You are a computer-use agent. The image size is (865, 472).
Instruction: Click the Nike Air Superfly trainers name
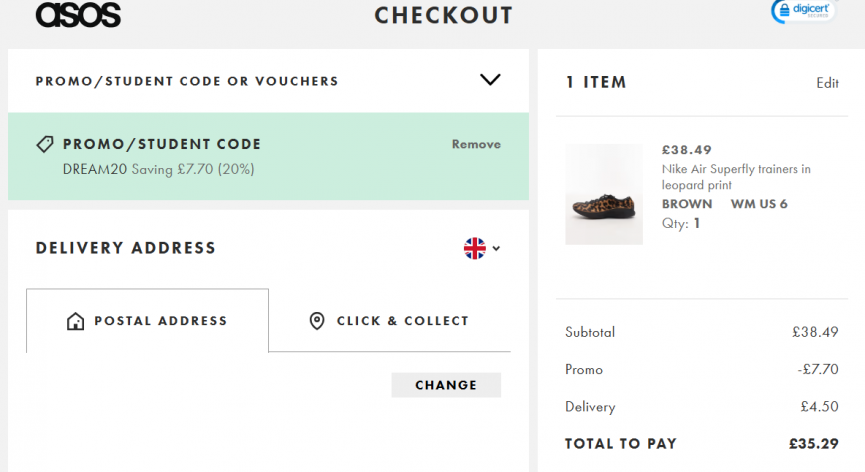pyautogui.click(x=736, y=177)
